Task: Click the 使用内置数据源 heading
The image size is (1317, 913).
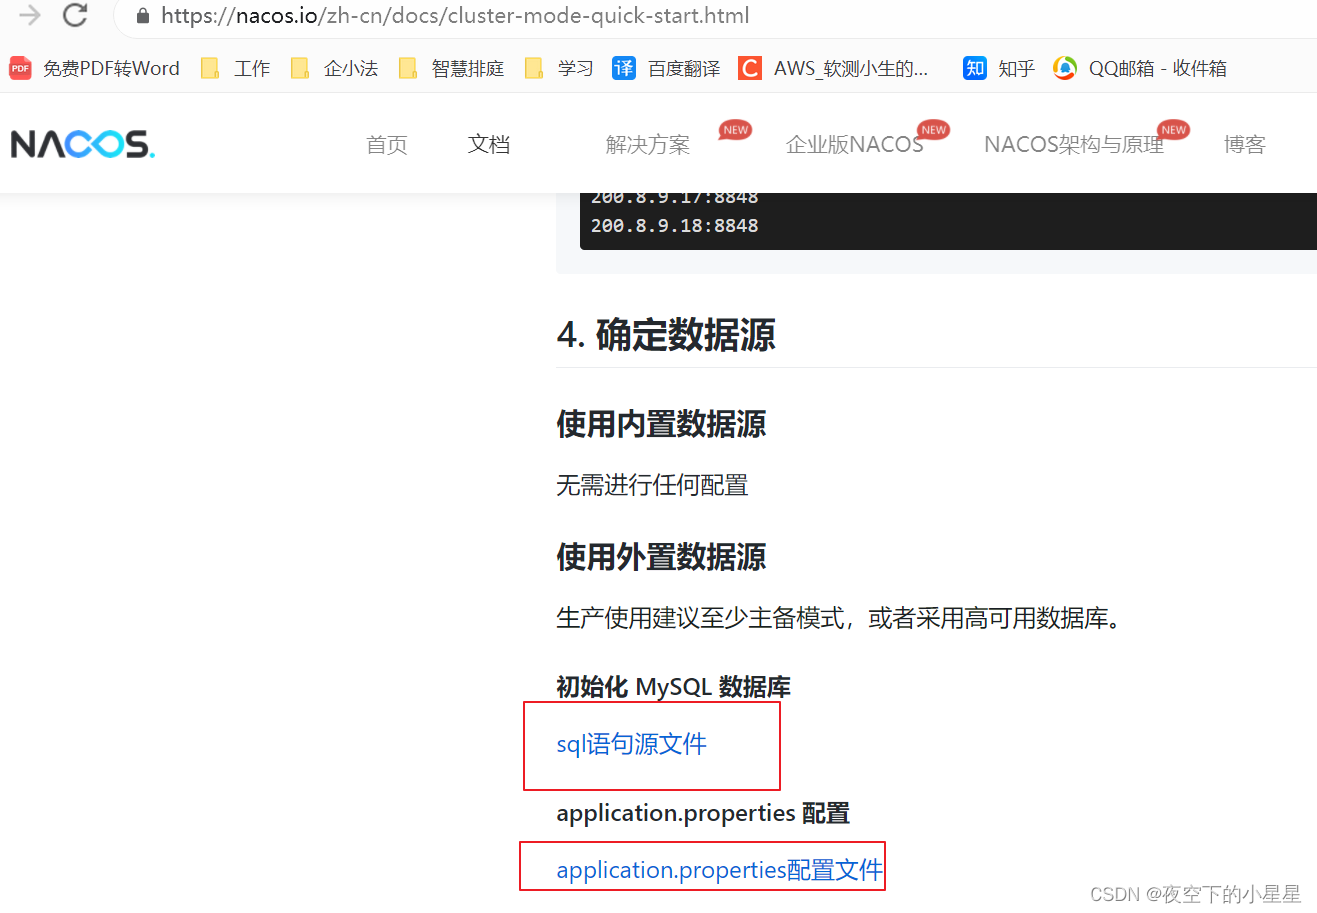Action: pyautogui.click(x=661, y=424)
